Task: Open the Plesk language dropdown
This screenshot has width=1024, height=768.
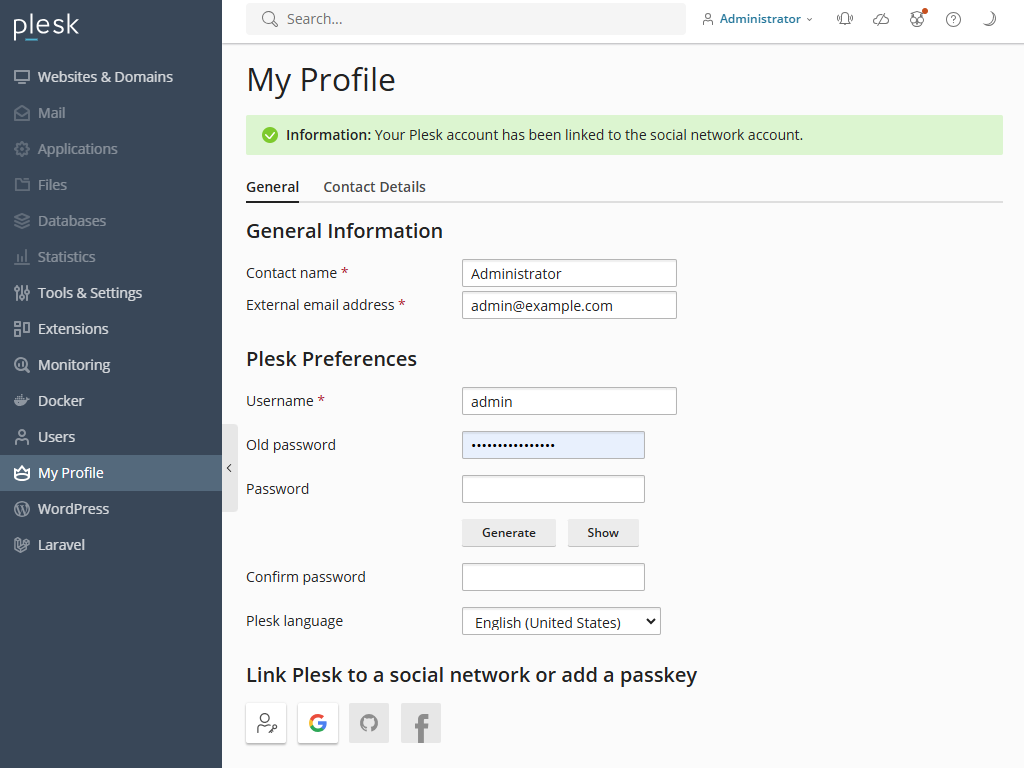Action: [561, 621]
